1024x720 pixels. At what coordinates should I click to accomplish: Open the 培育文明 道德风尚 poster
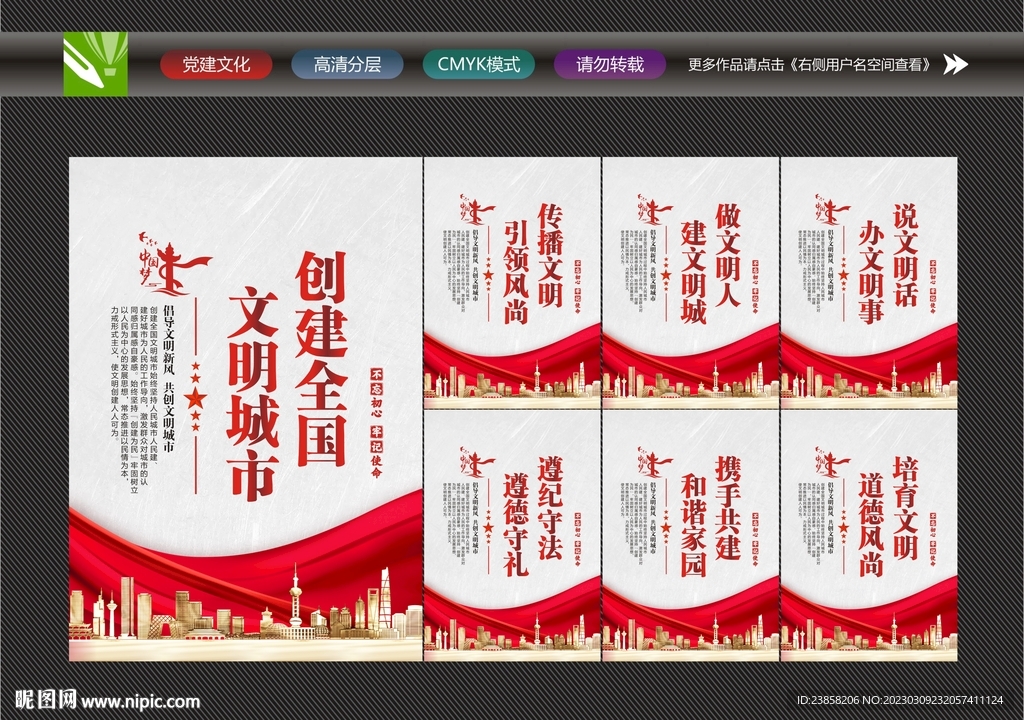click(869, 536)
